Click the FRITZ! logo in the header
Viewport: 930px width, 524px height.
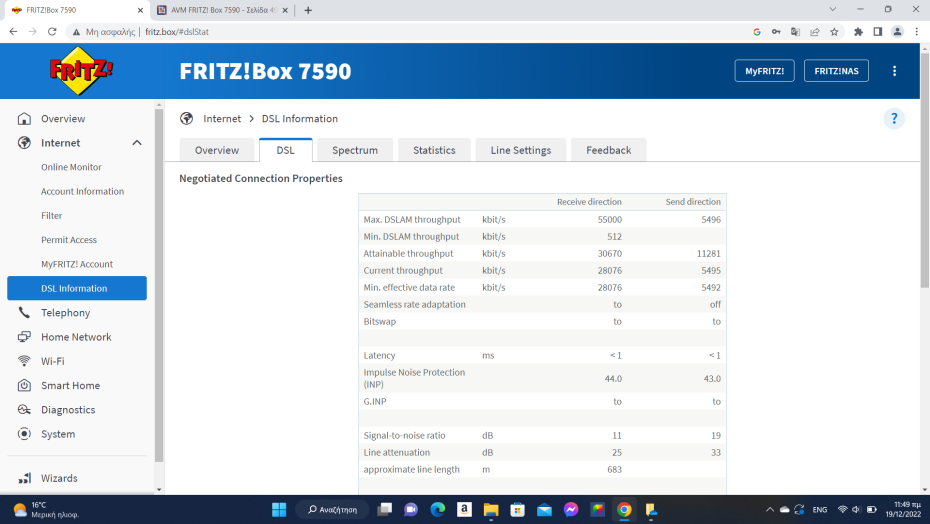pos(81,71)
